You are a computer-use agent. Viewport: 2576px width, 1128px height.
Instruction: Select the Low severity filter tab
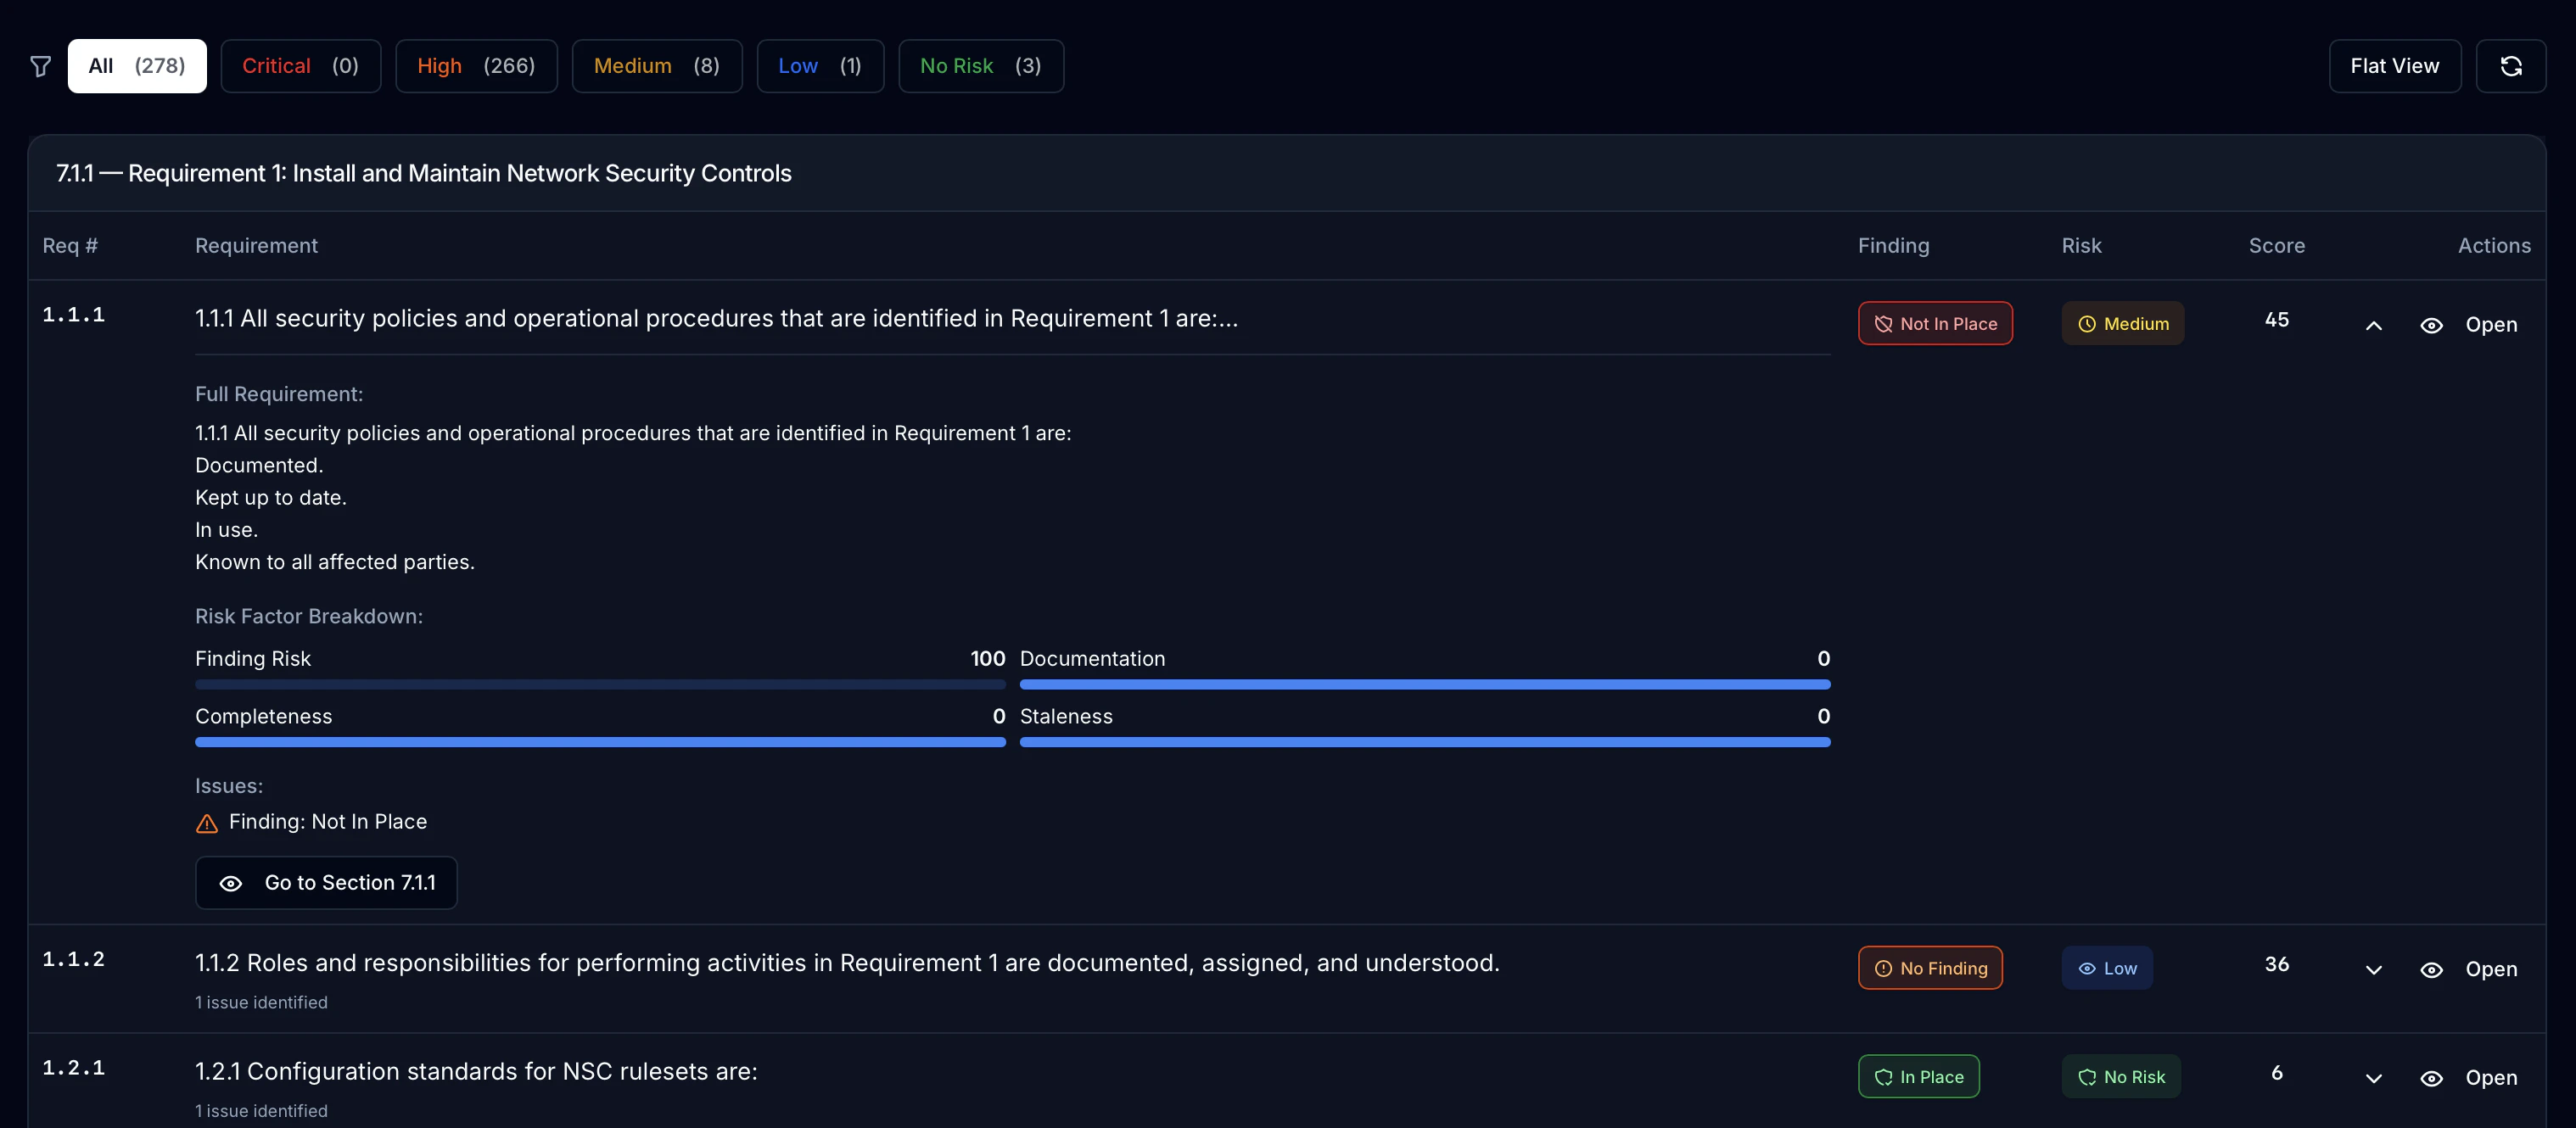pos(819,66)
